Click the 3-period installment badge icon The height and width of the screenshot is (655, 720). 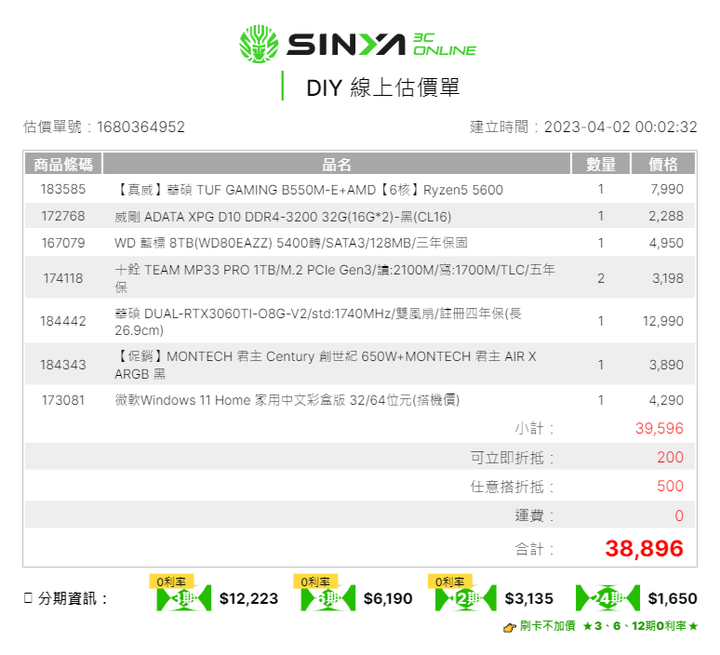point(184,598)
